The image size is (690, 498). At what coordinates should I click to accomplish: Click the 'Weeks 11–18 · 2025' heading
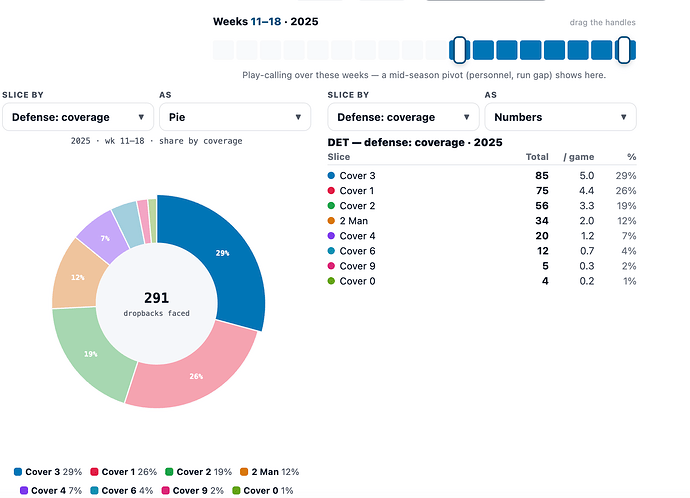click(266, 22)
